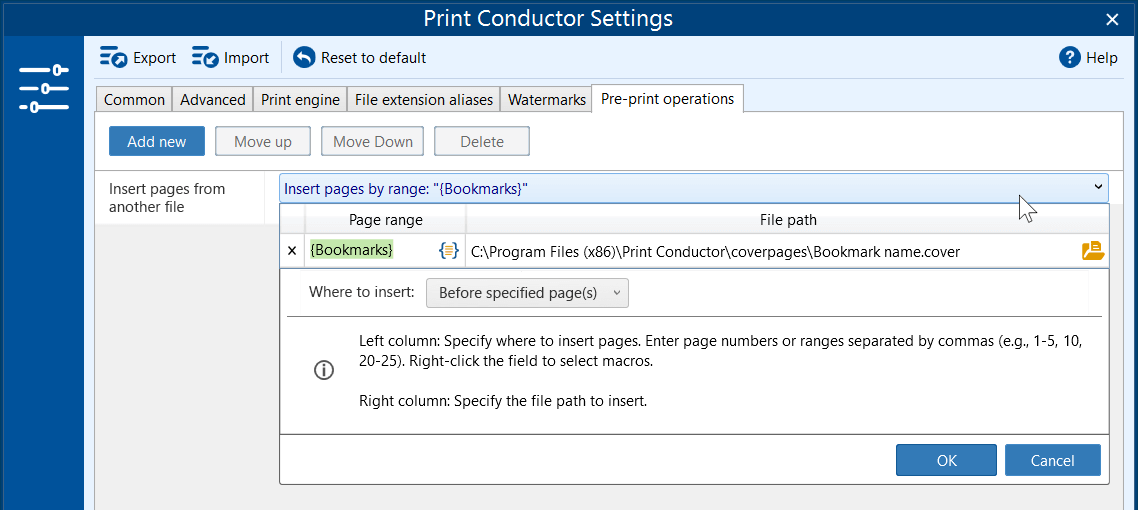Click the Export label text

[x=155, y=58]
